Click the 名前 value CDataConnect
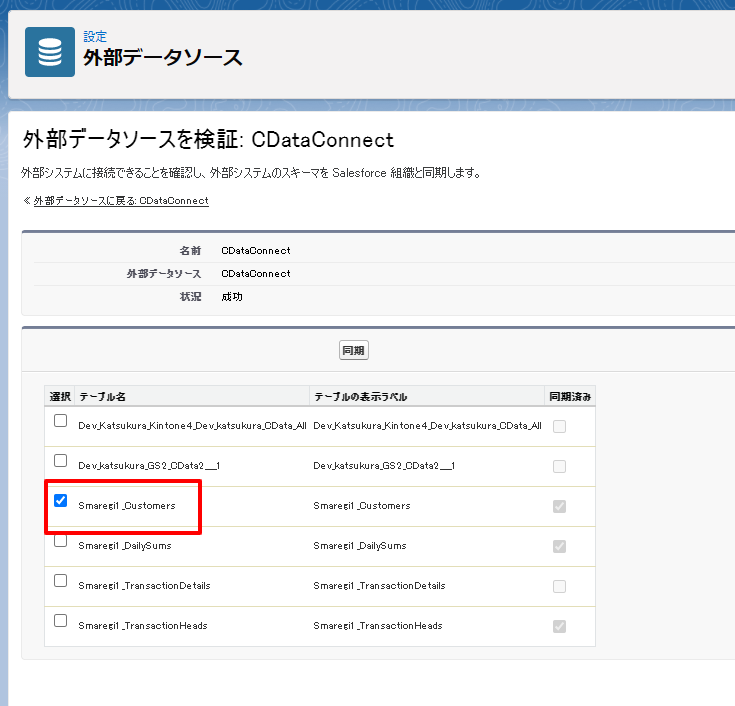The width and height of the screenshot is (735, 706). pos(256,251)
